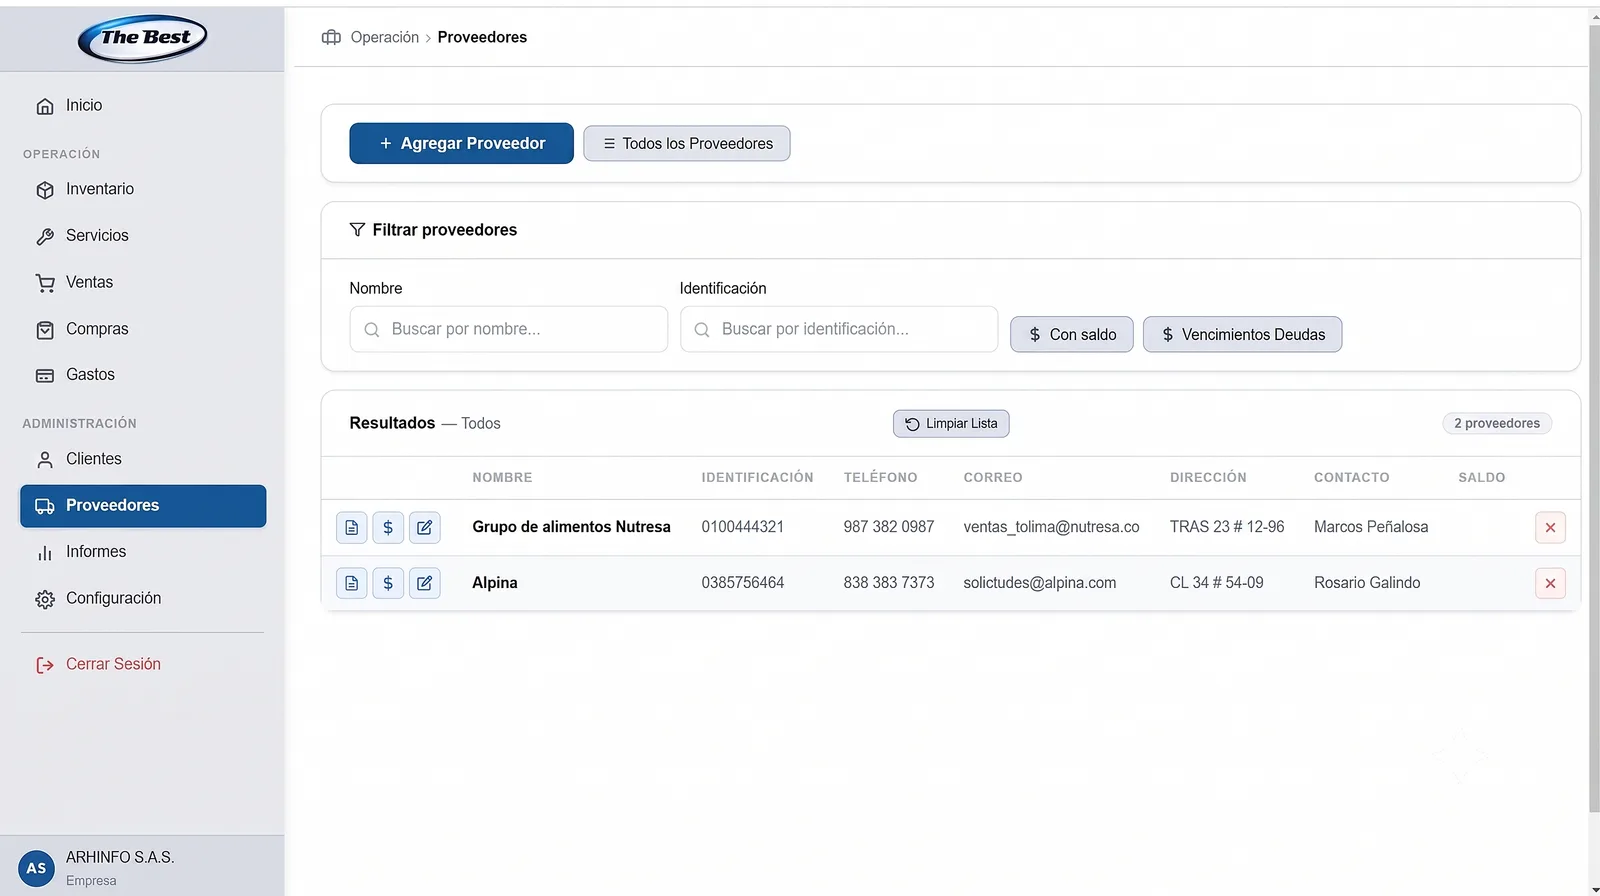Open Vencimientos Deudas filter
This screenshot has height=896, width=1600.
(1242, 334)
